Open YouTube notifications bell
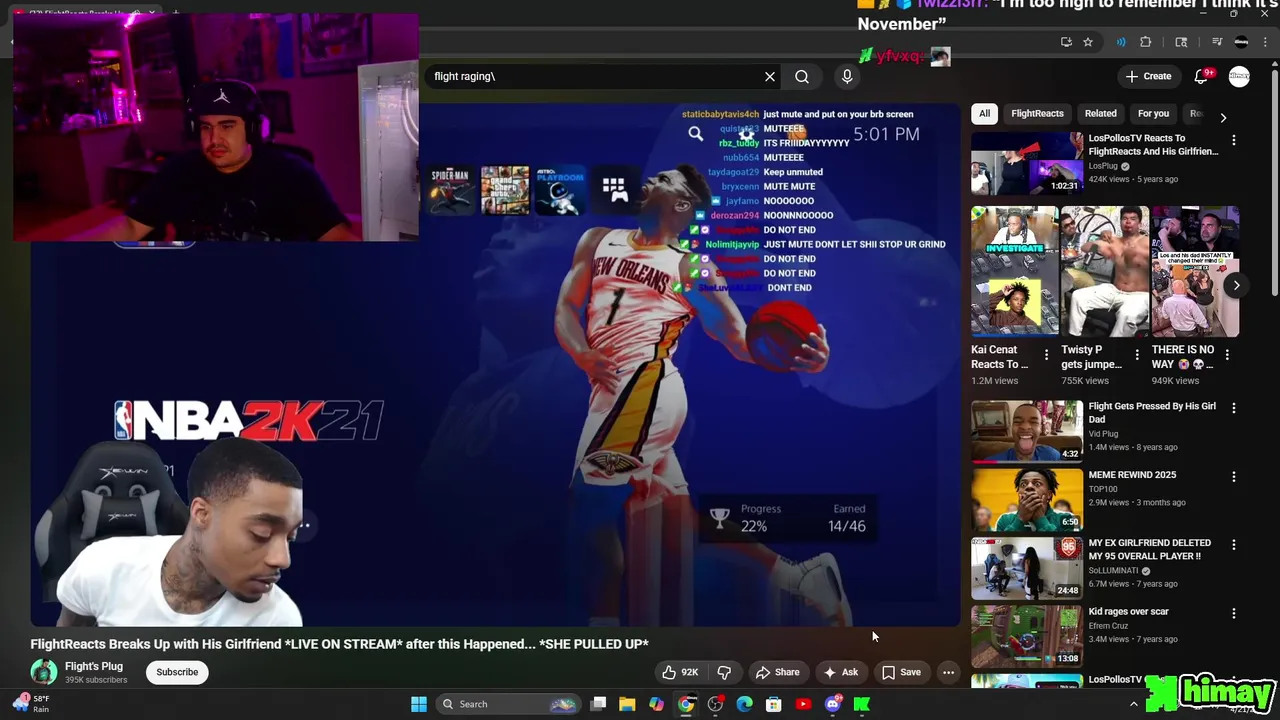Image resolution: width=1280 pixels, height=720 pixels. [x=1203, y=76]
